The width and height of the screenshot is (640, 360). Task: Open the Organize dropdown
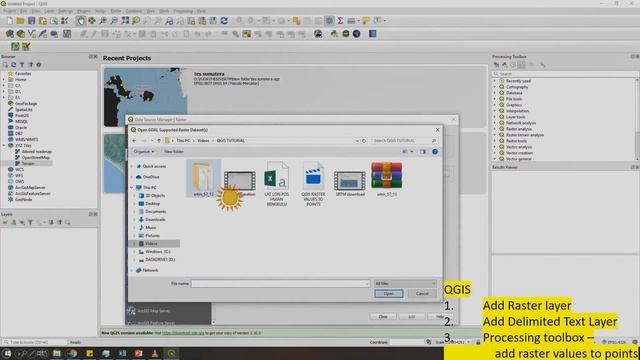coord(144,152)
